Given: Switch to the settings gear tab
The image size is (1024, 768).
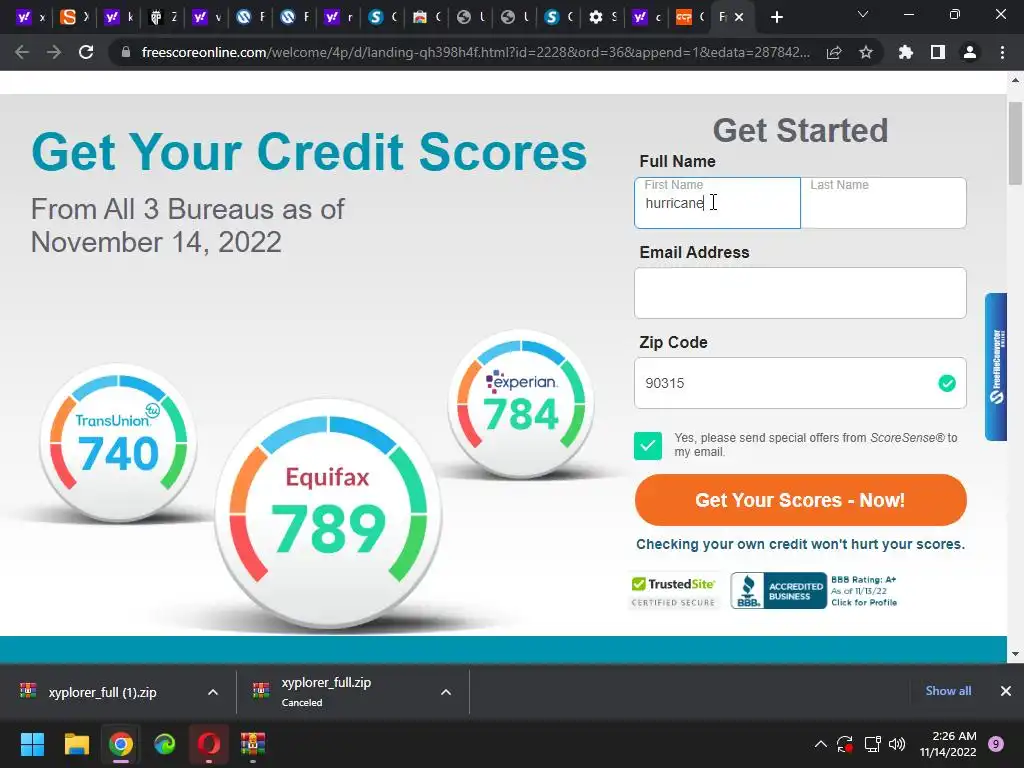Looking at the screenshot, I should coord(603,18).
